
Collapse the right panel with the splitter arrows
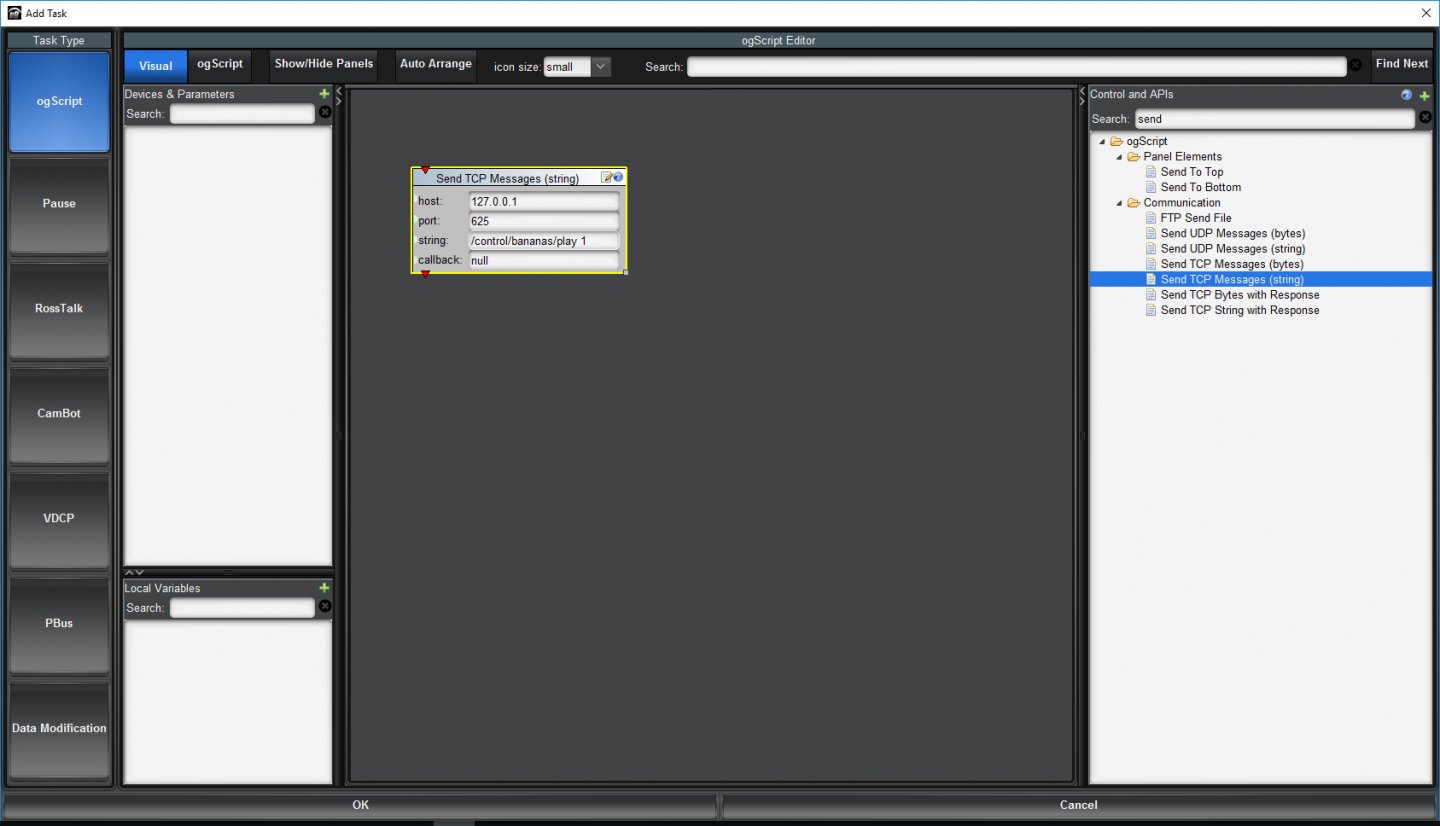tap(1082, 101)
